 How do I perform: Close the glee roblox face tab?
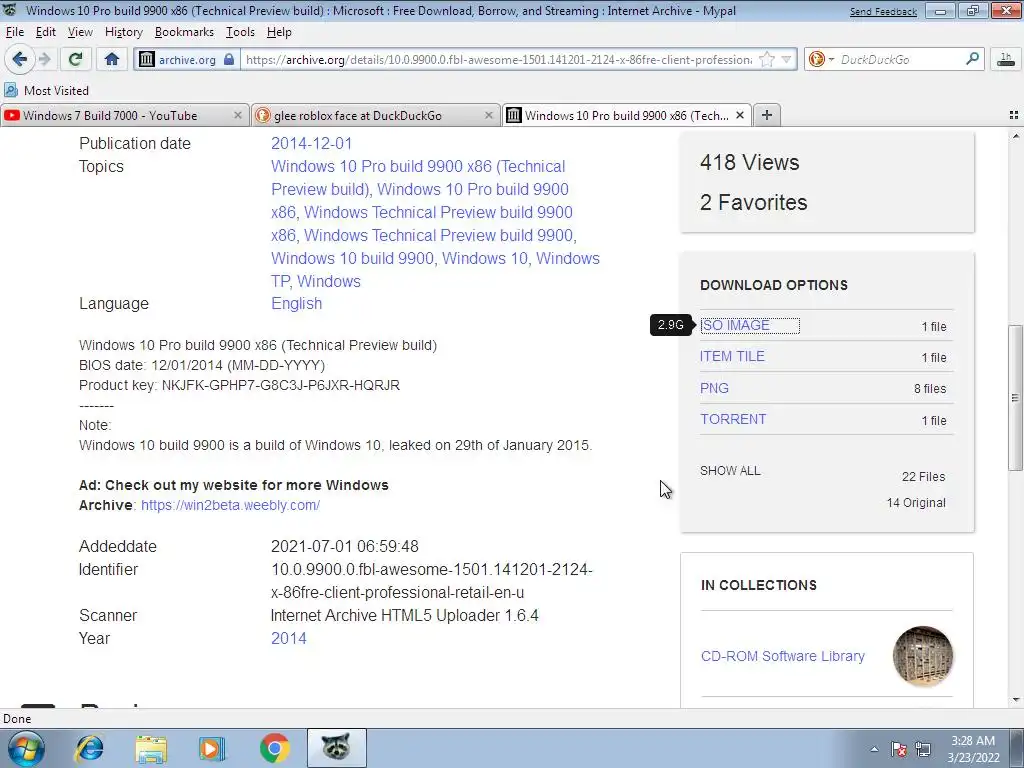tap(488, 115)
